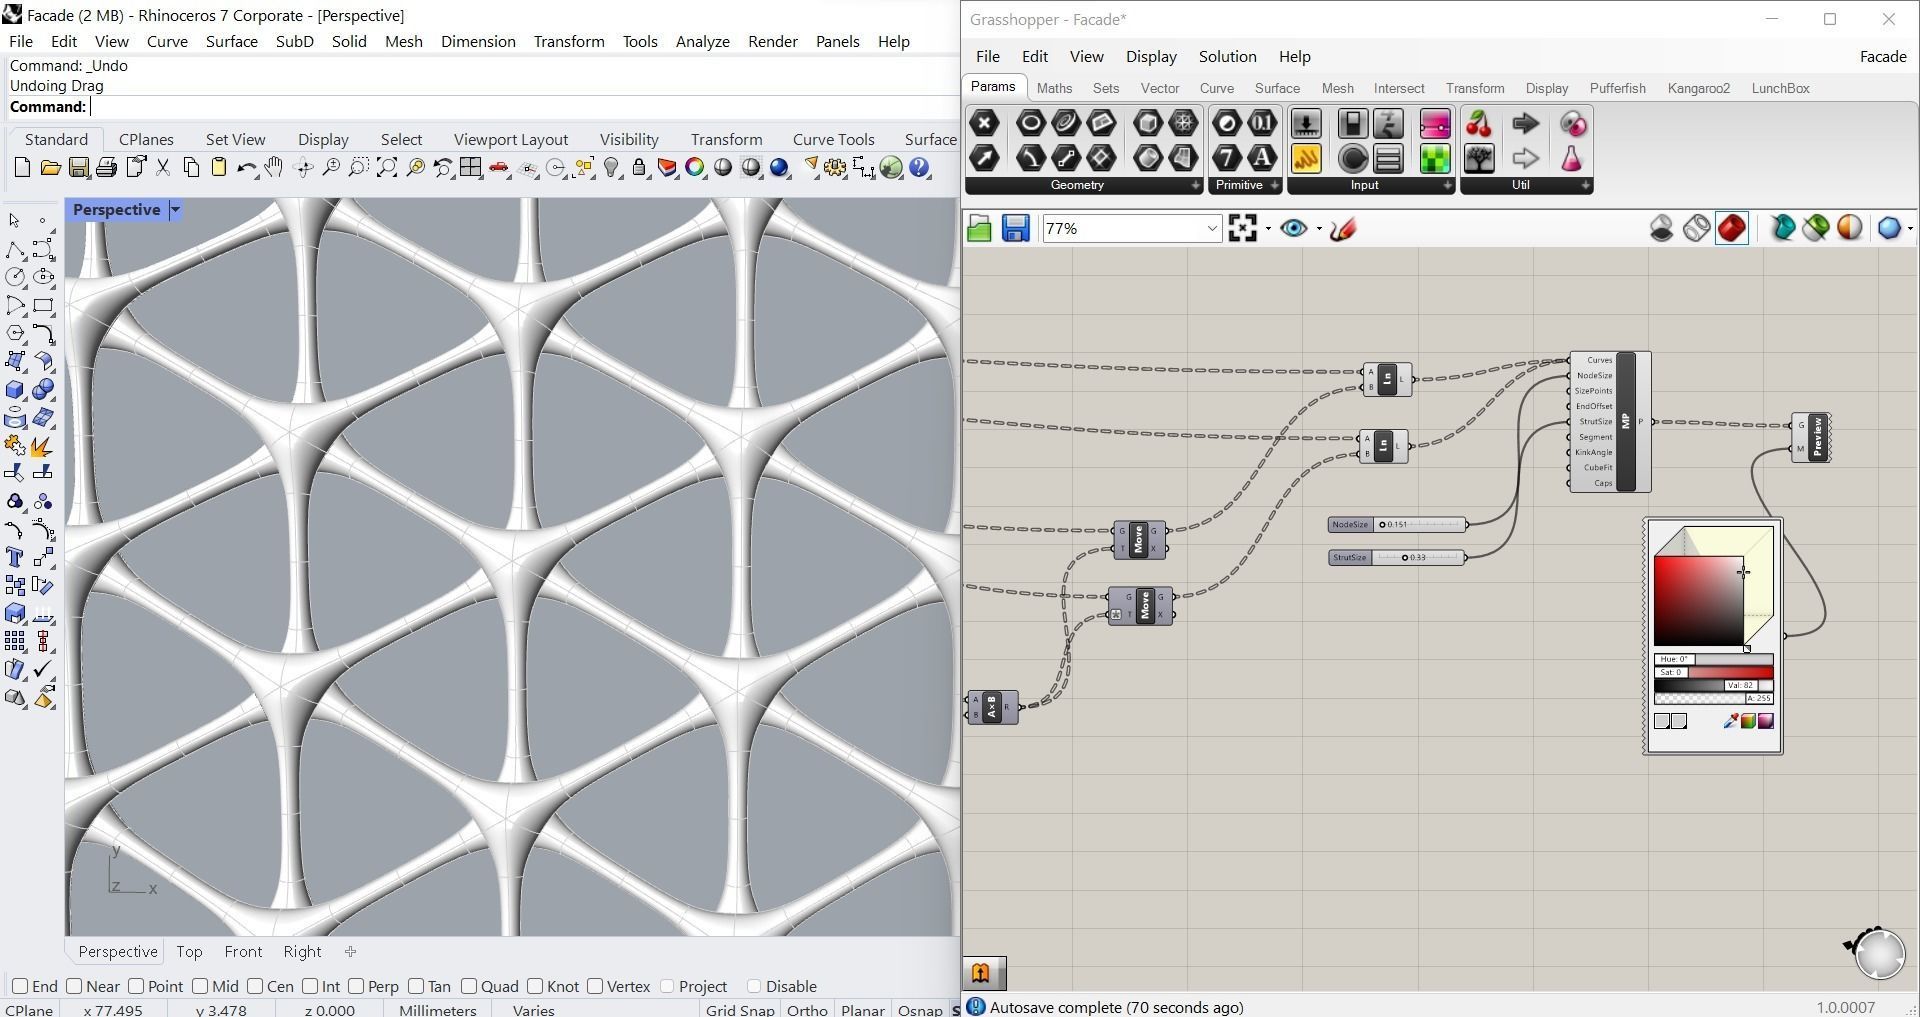Switch to the Pufferfish tab
The image size is (1920, 1017).
click(1617, 88)
